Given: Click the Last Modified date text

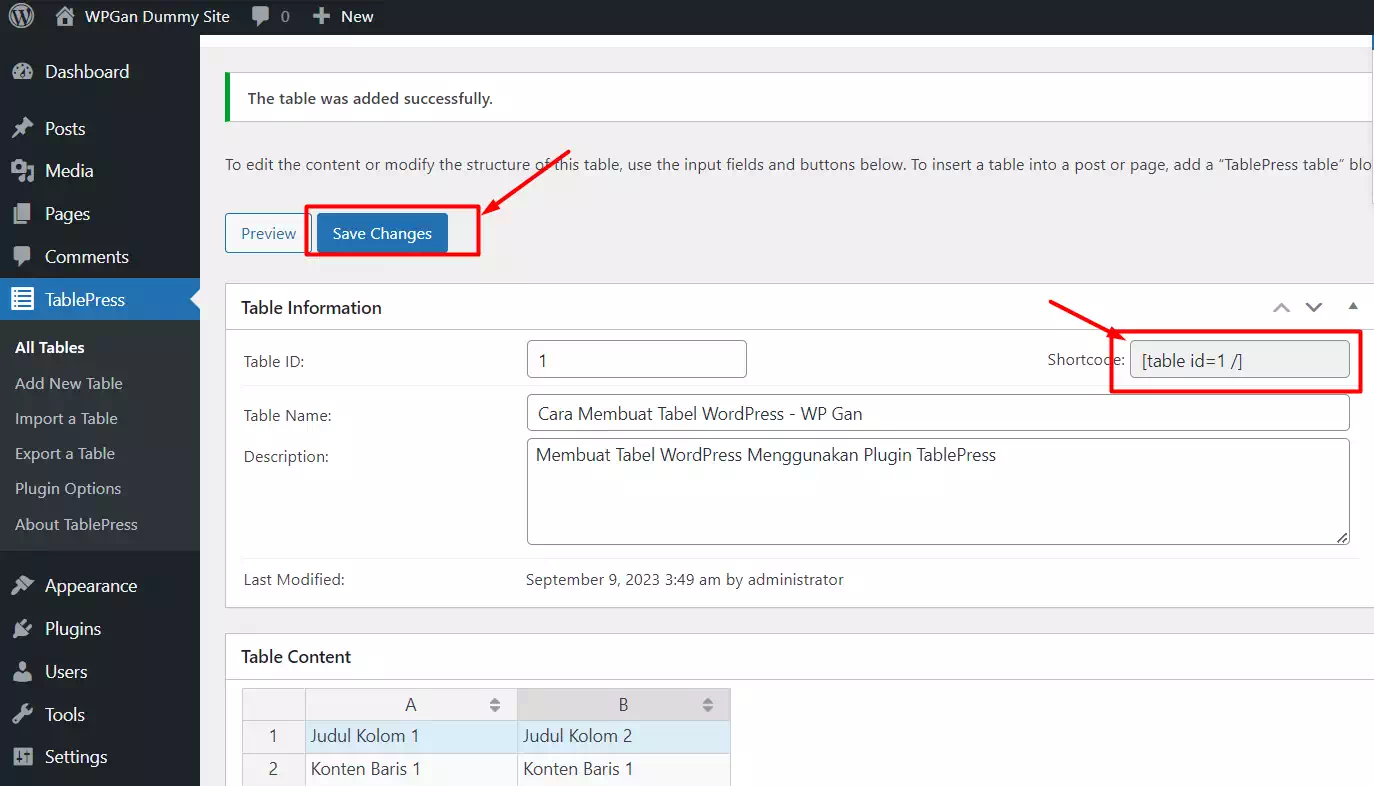Looking at the screenshot, I should tap(684, 579).
